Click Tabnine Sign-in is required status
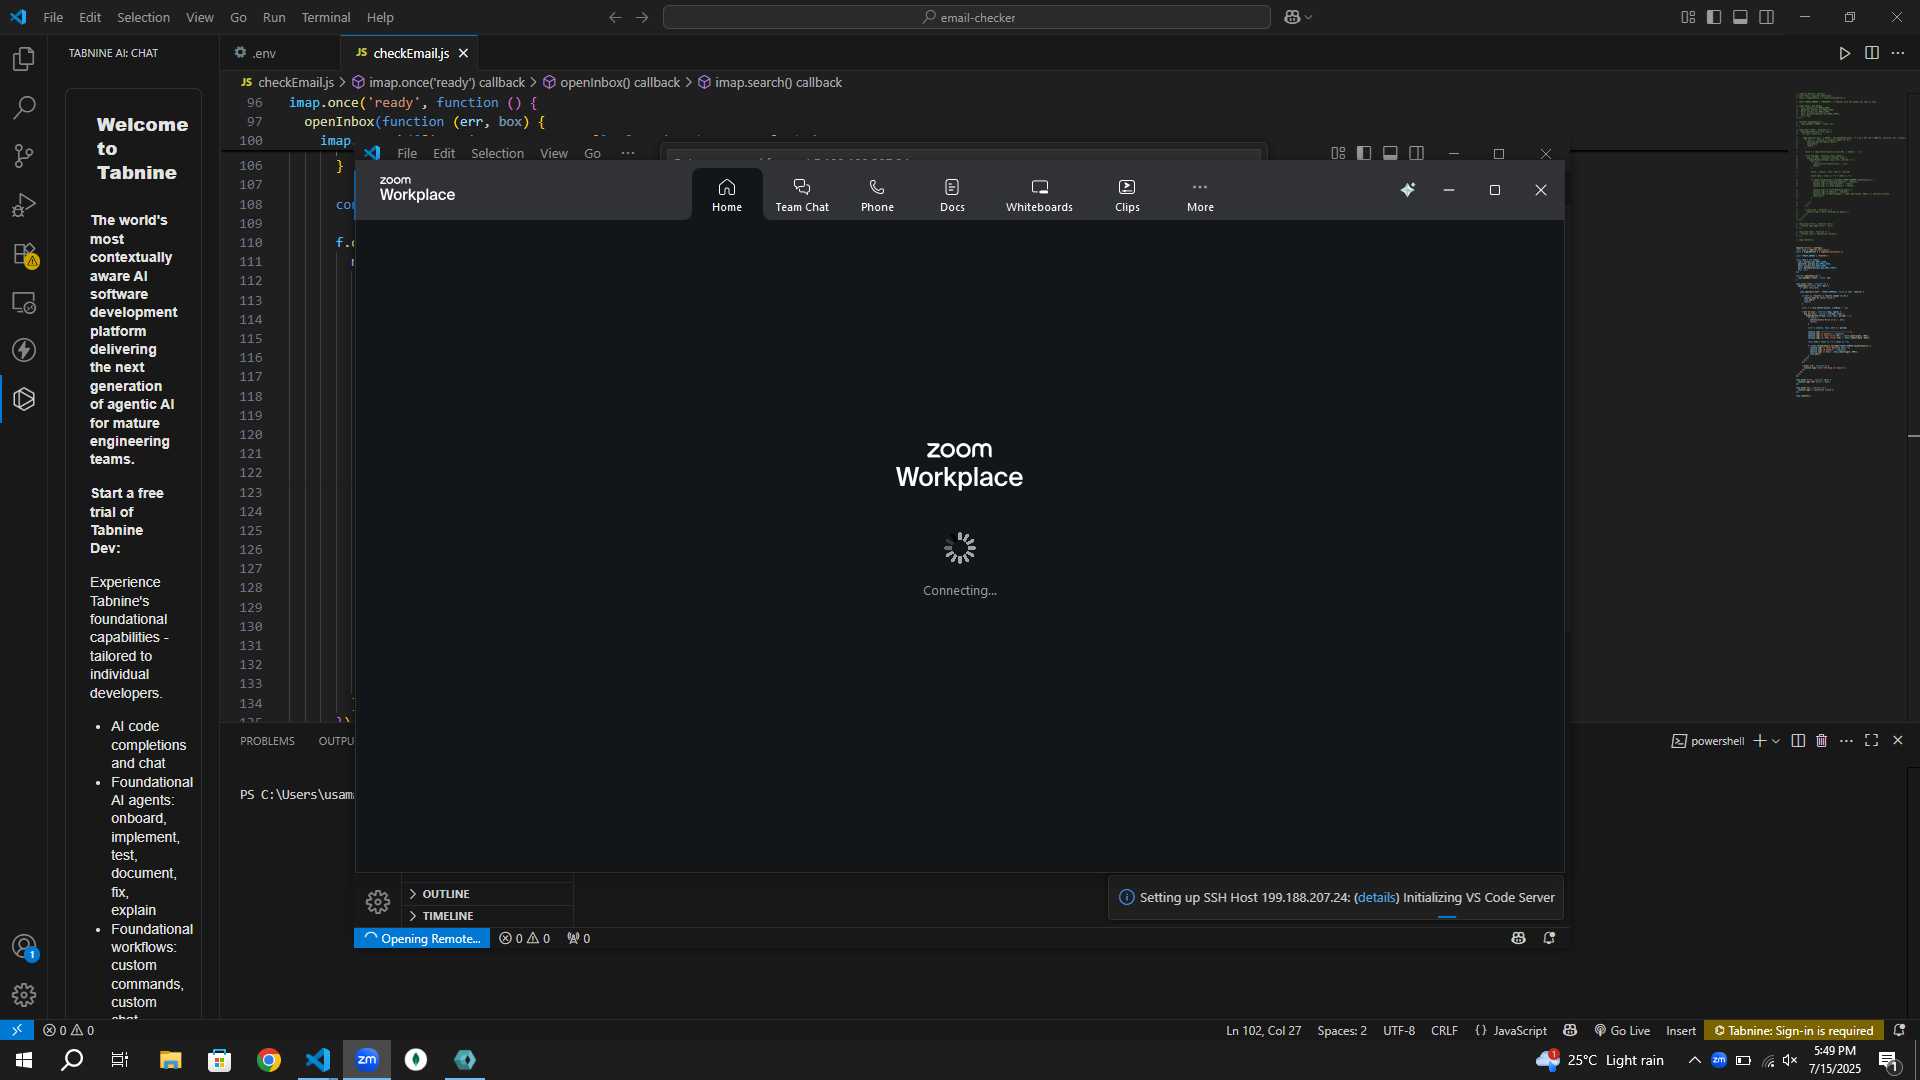 [x=1794, y=1031]
